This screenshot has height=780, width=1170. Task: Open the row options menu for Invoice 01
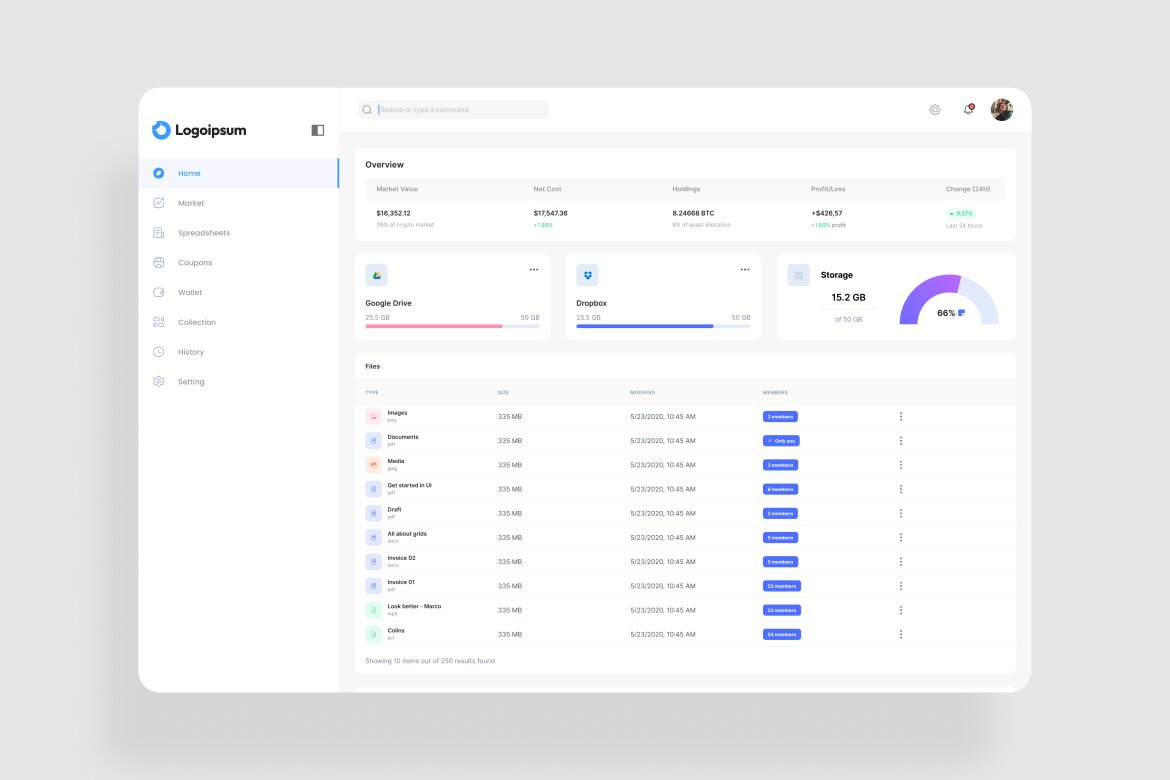[x=900, y=585]
